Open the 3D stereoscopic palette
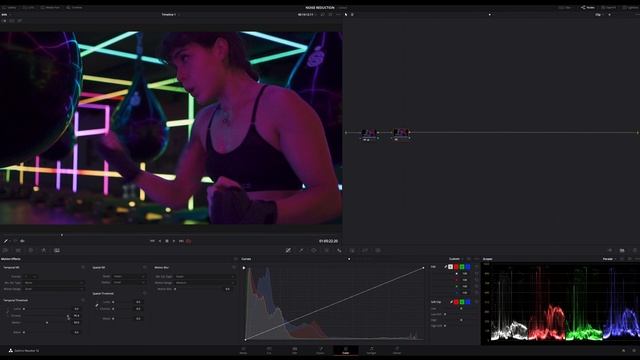 click(x=378, y=250)
